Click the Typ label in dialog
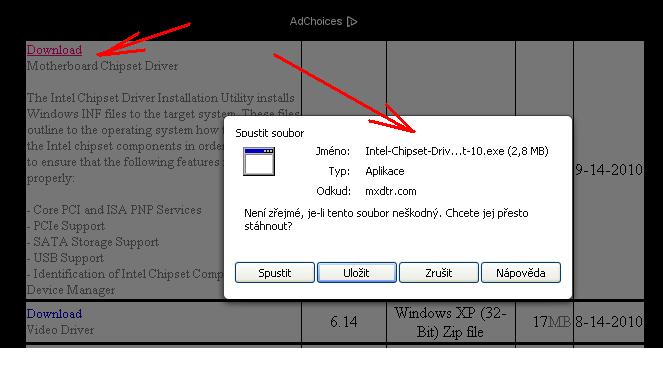Screen dimensions: 663x384 (339, 171)
